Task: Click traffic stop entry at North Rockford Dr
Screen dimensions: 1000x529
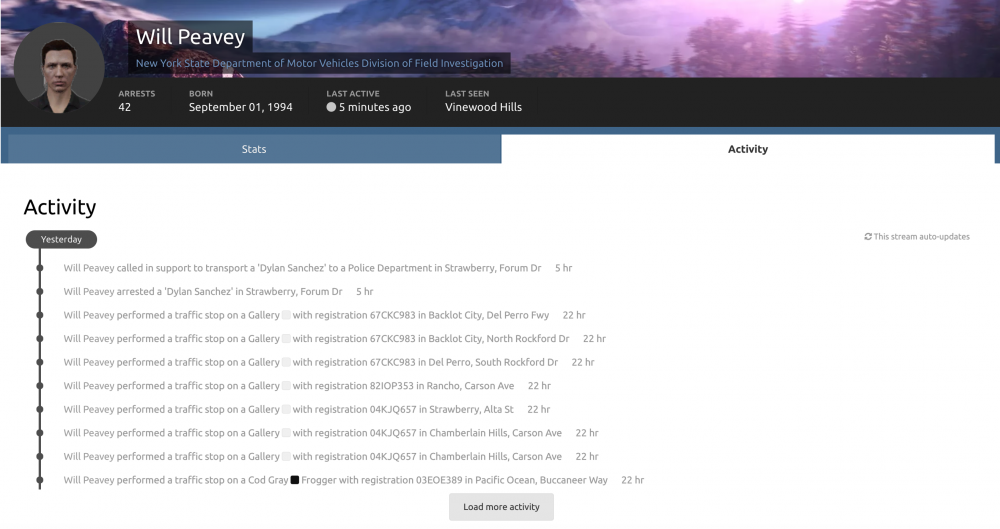Action: (x=316, y=338)
